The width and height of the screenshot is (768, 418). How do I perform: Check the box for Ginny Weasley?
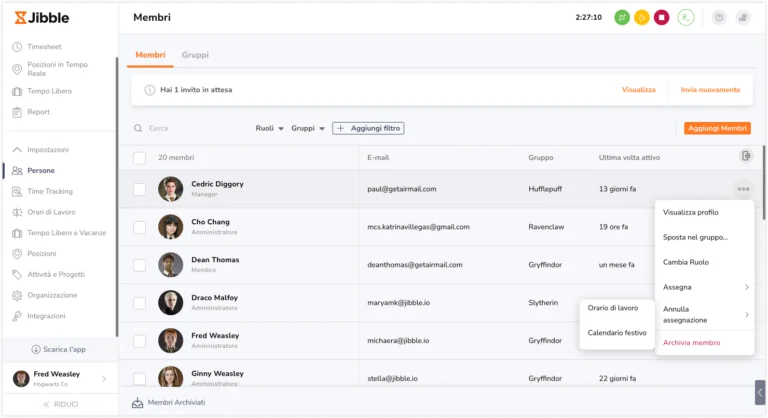[140, 378]
